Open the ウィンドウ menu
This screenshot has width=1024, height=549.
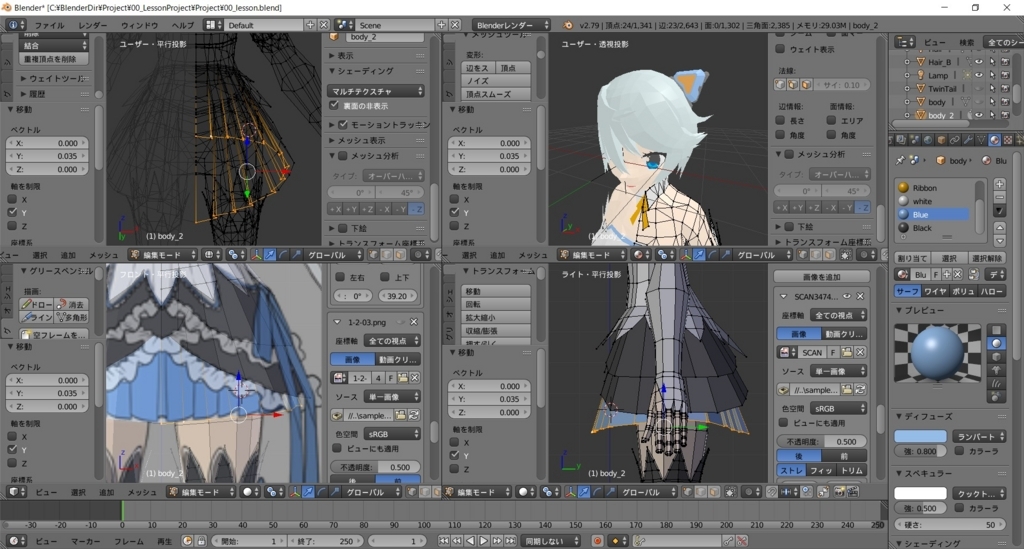[x=140, y=25]
